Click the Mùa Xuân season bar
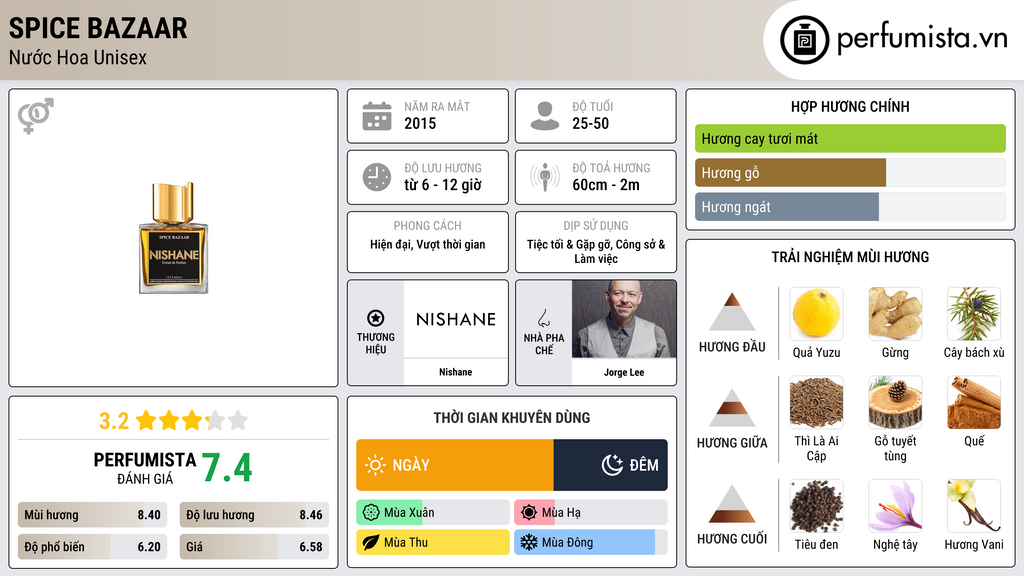The height and width of the screenshot is (576, 1024). [x=433, y=513]
